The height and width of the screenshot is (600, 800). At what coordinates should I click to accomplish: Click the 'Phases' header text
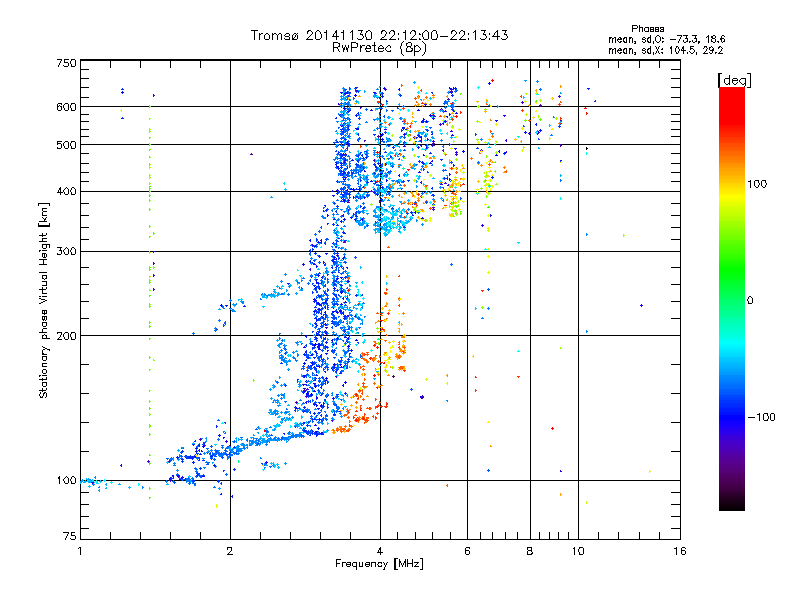coord(647,29)
